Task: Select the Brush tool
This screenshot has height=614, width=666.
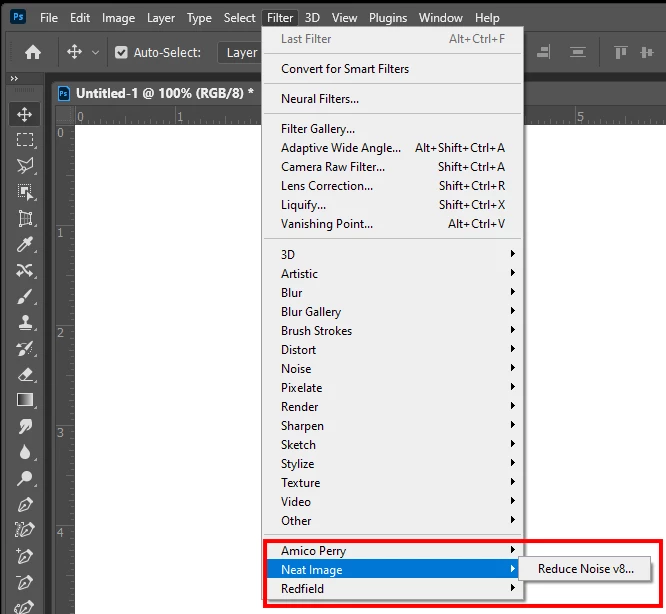Action: pyautogui.click(x=25, y=296)
